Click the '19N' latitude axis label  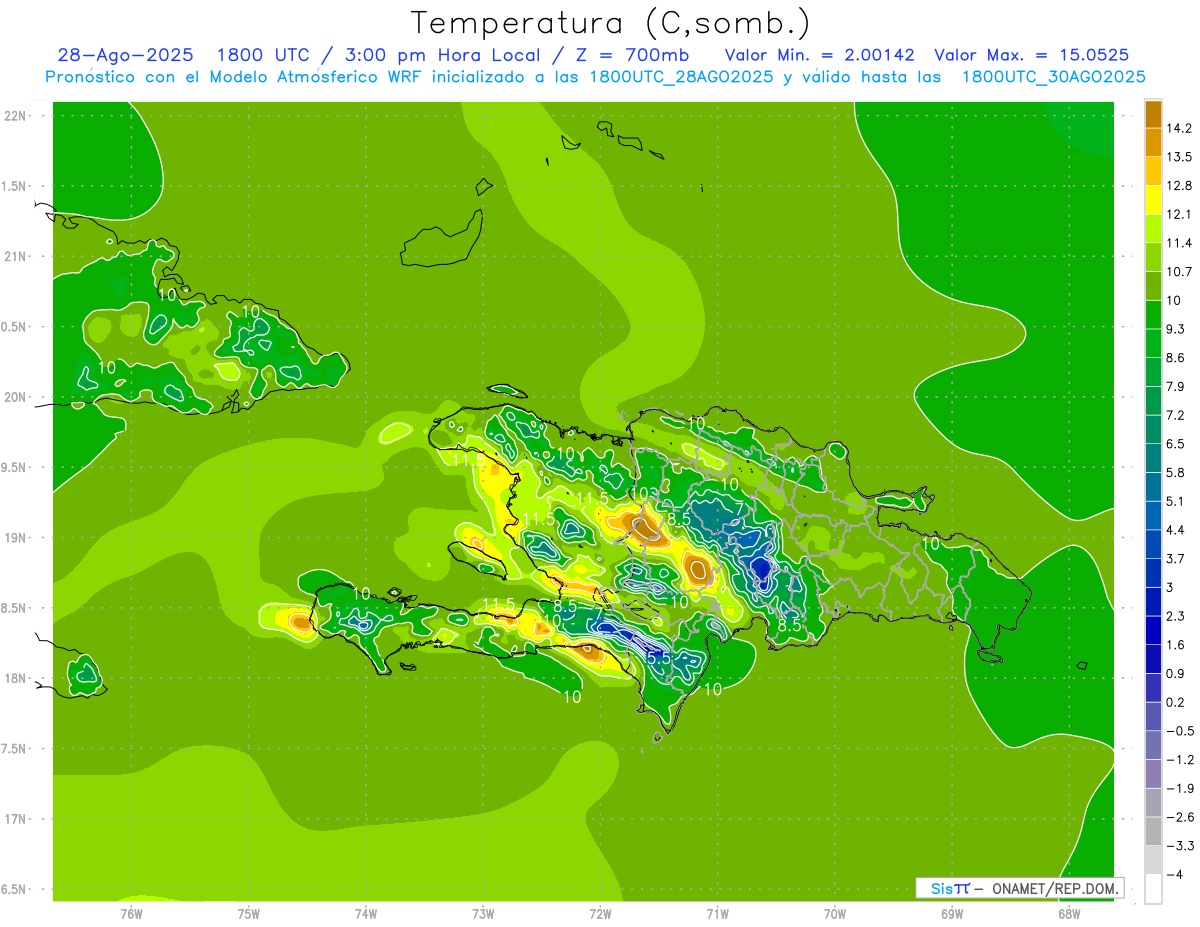click(15, 538)
